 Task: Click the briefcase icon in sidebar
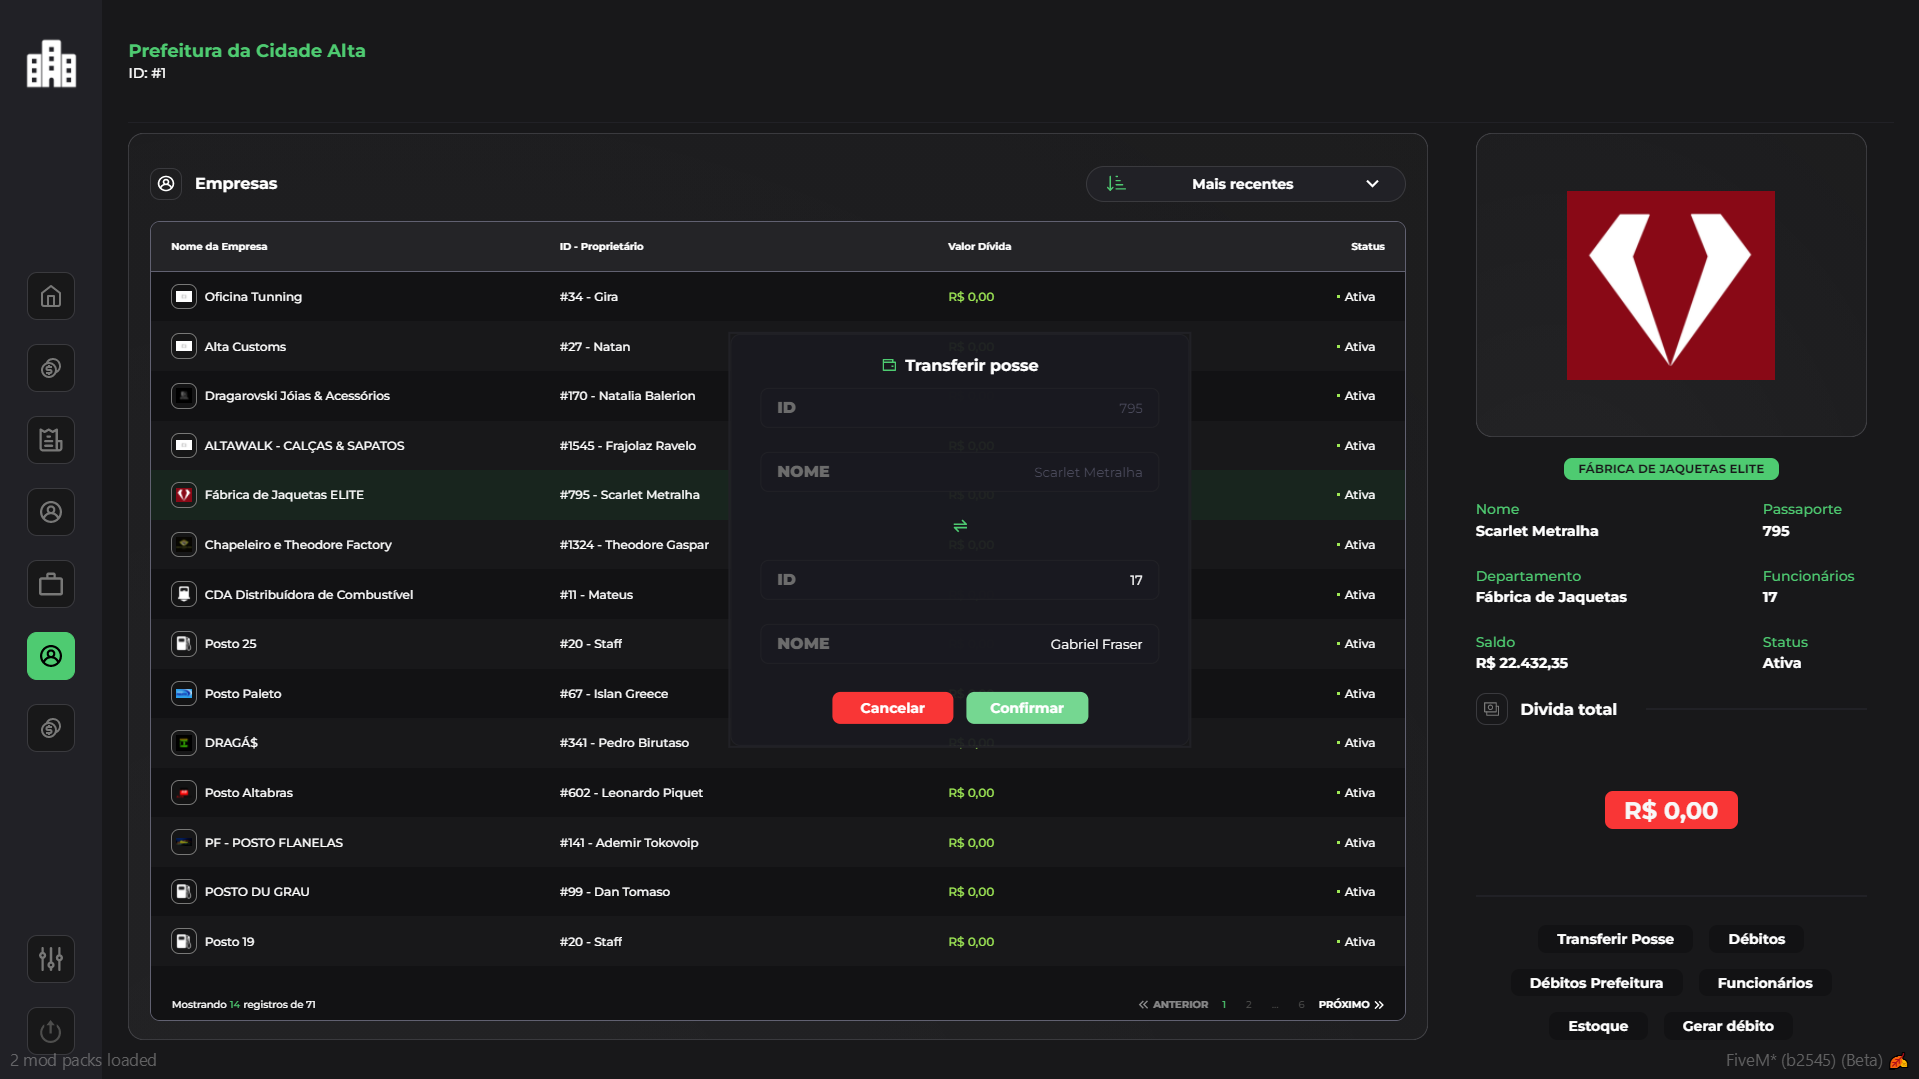tap(51, 585)
